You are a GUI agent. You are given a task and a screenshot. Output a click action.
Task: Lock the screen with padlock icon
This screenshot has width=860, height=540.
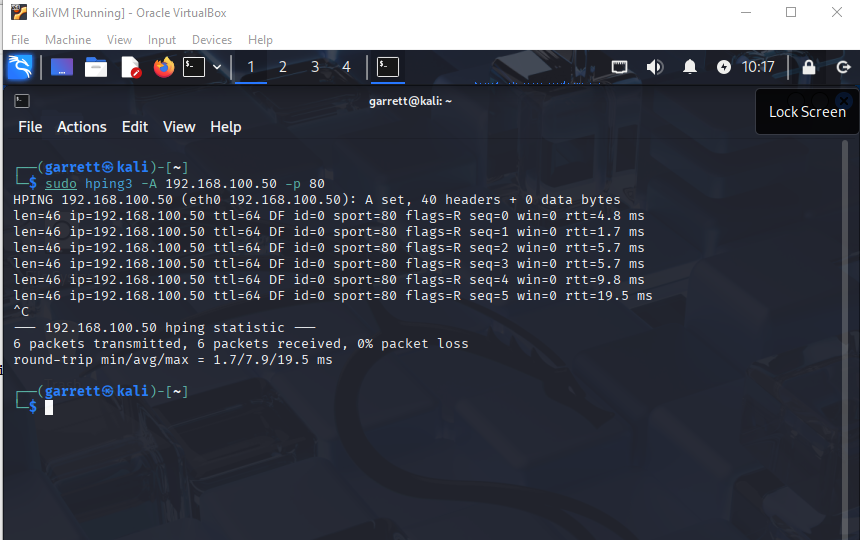tap(809, 67)
